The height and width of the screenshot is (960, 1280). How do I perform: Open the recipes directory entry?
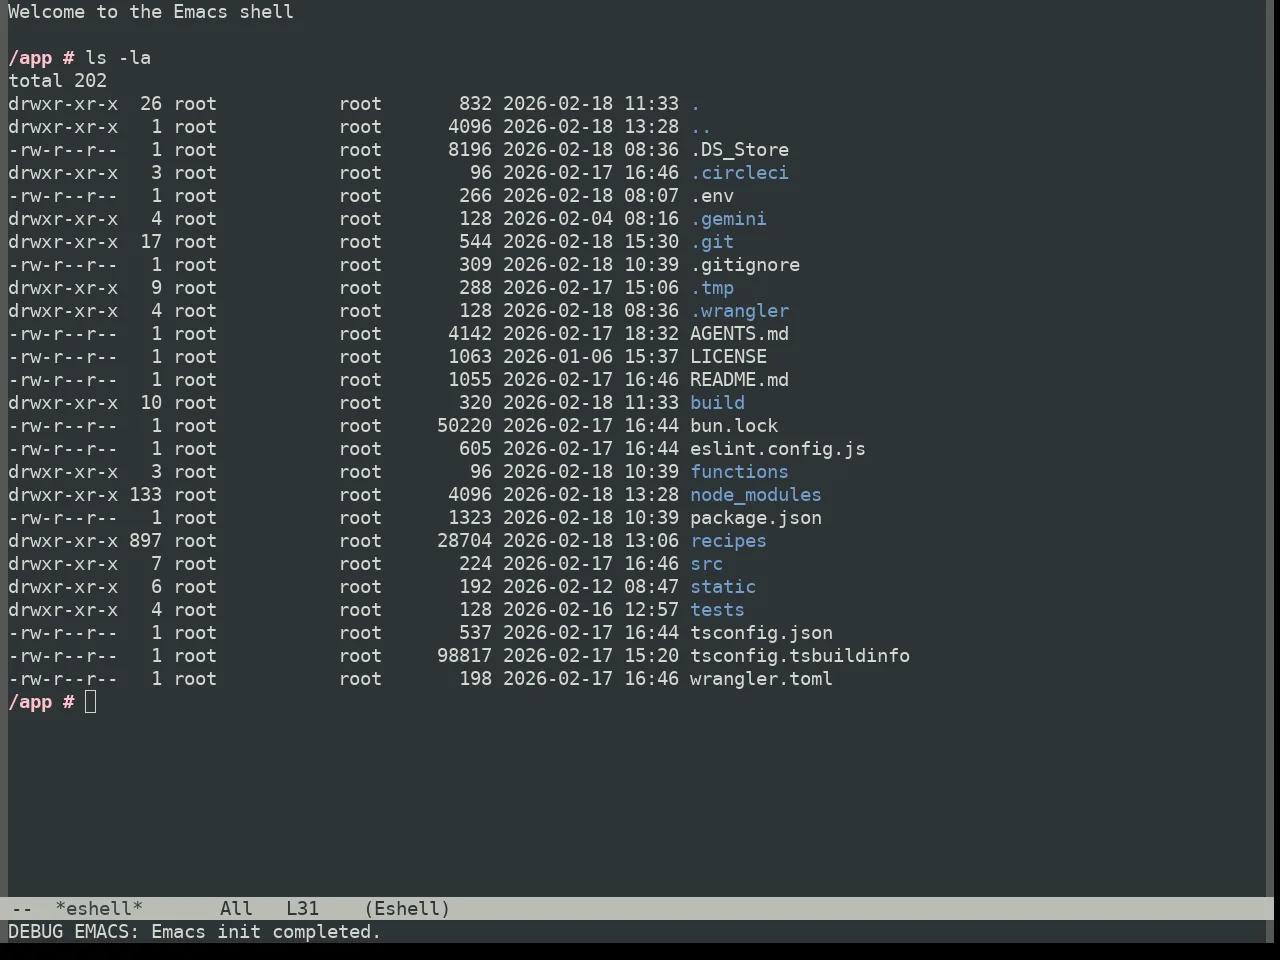click(x=728, y=541)
